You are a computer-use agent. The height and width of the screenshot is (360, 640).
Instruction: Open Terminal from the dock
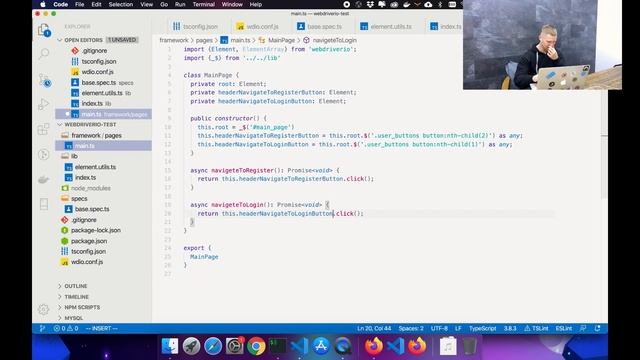[278, 347]
